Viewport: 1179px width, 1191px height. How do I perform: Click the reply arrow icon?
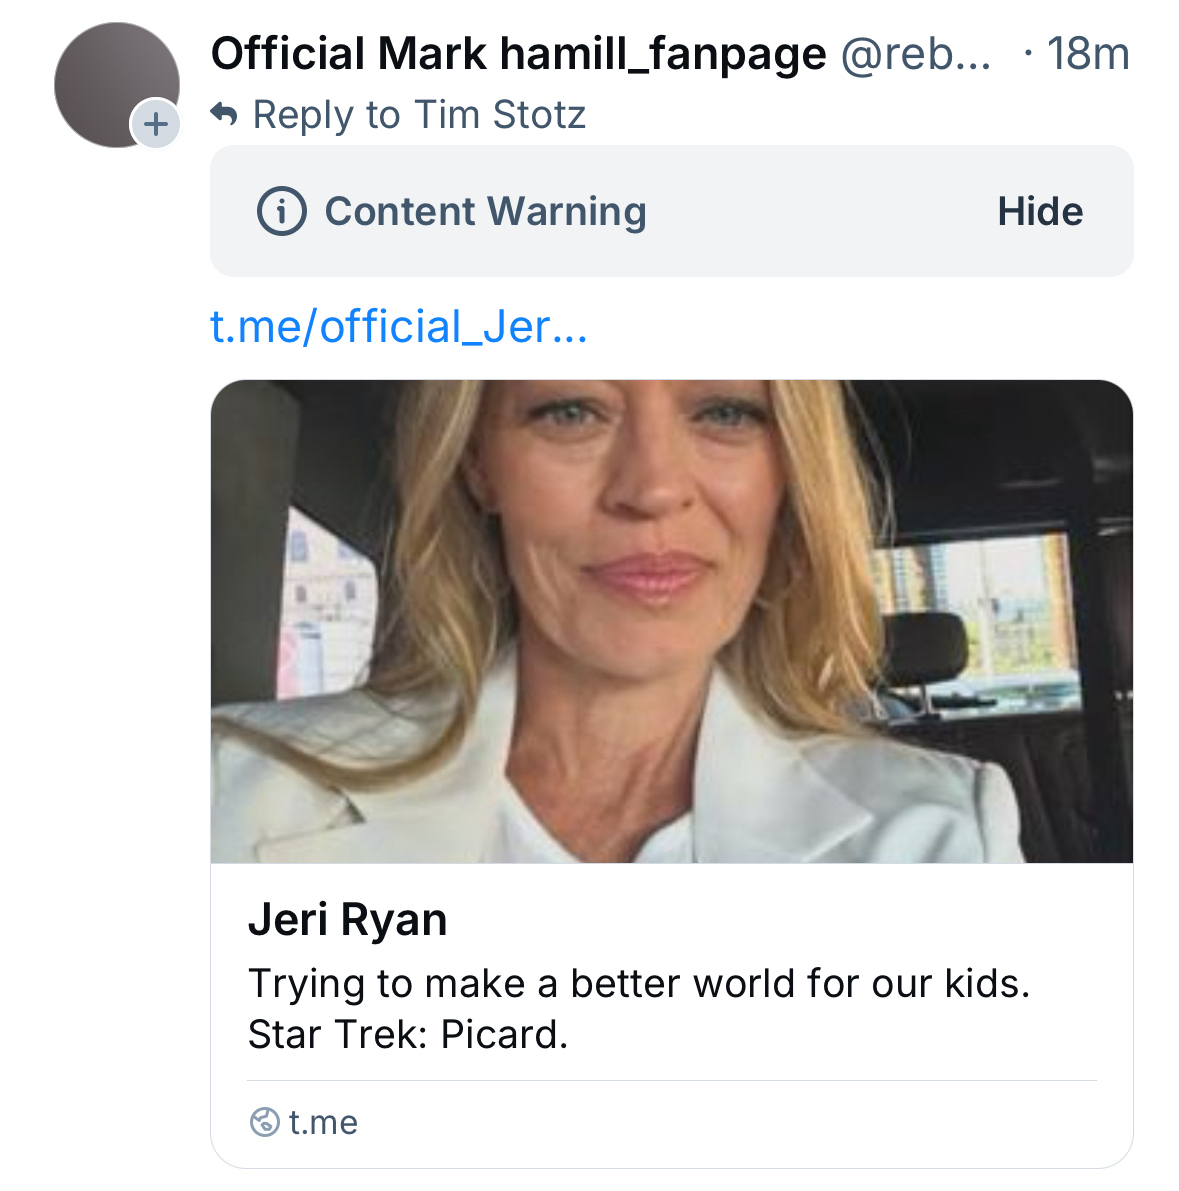[224, 115]
